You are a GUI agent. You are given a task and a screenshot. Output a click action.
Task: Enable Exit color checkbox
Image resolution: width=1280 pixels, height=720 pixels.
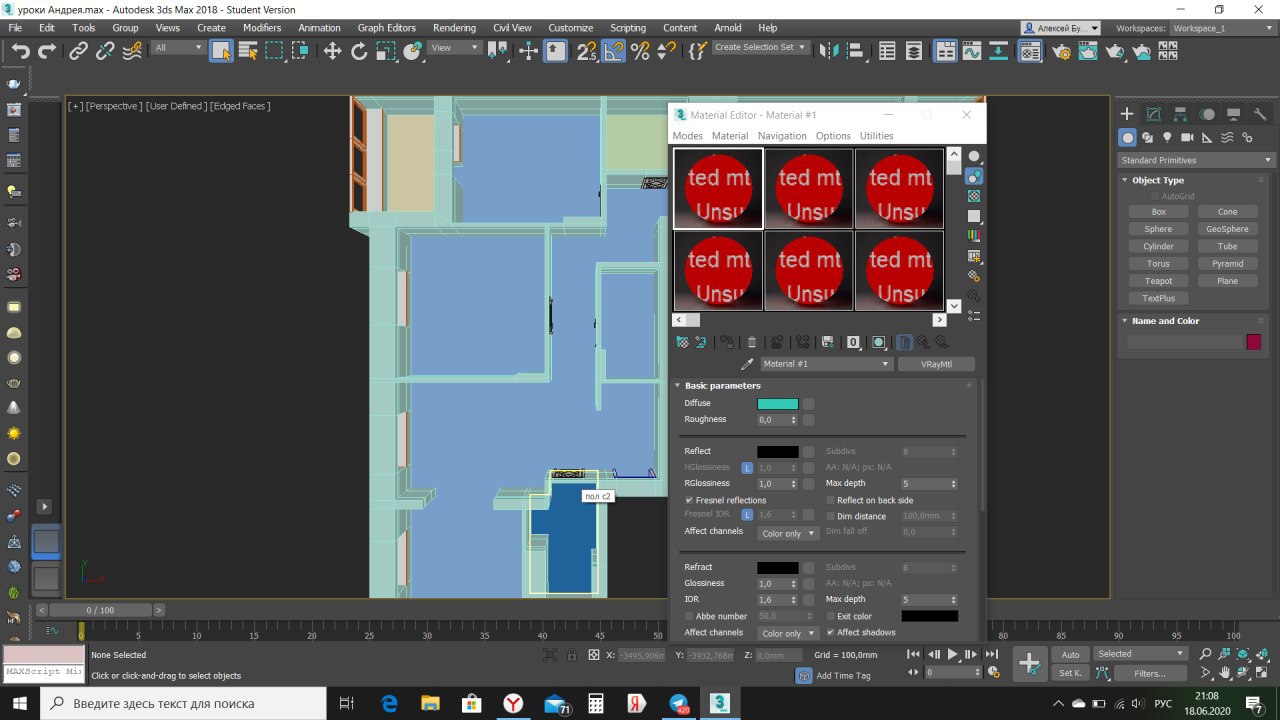[x=830, y=616]
